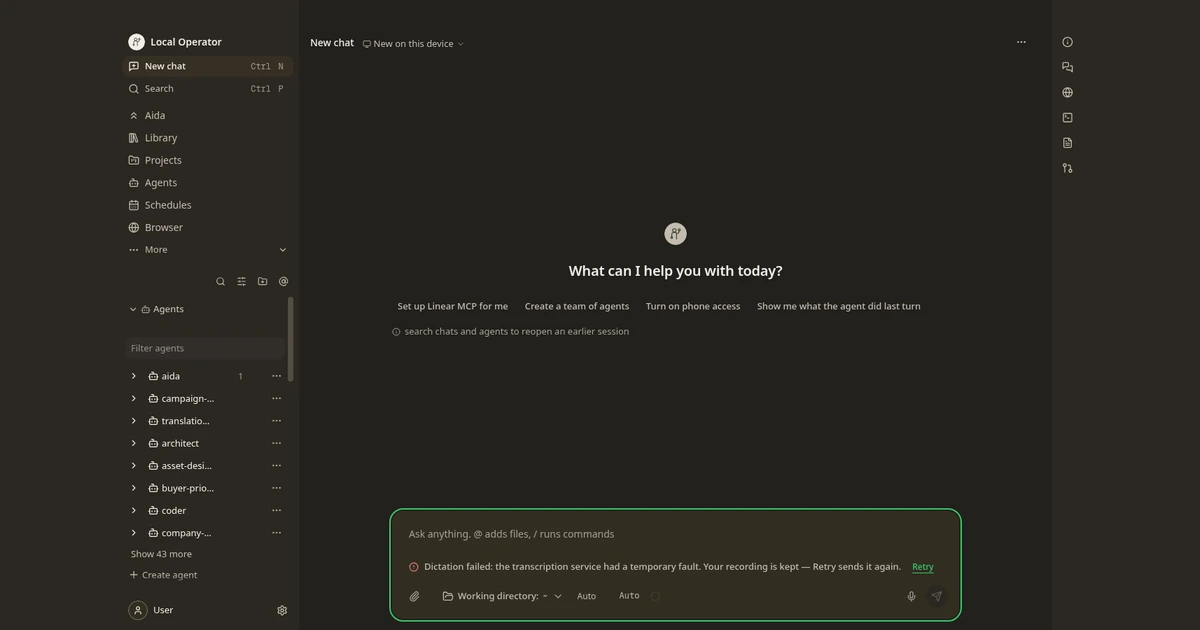This screenshot has width=1200, height=630.
Task: Choose Show me what the agent did last turn
Action: (839, 306)
